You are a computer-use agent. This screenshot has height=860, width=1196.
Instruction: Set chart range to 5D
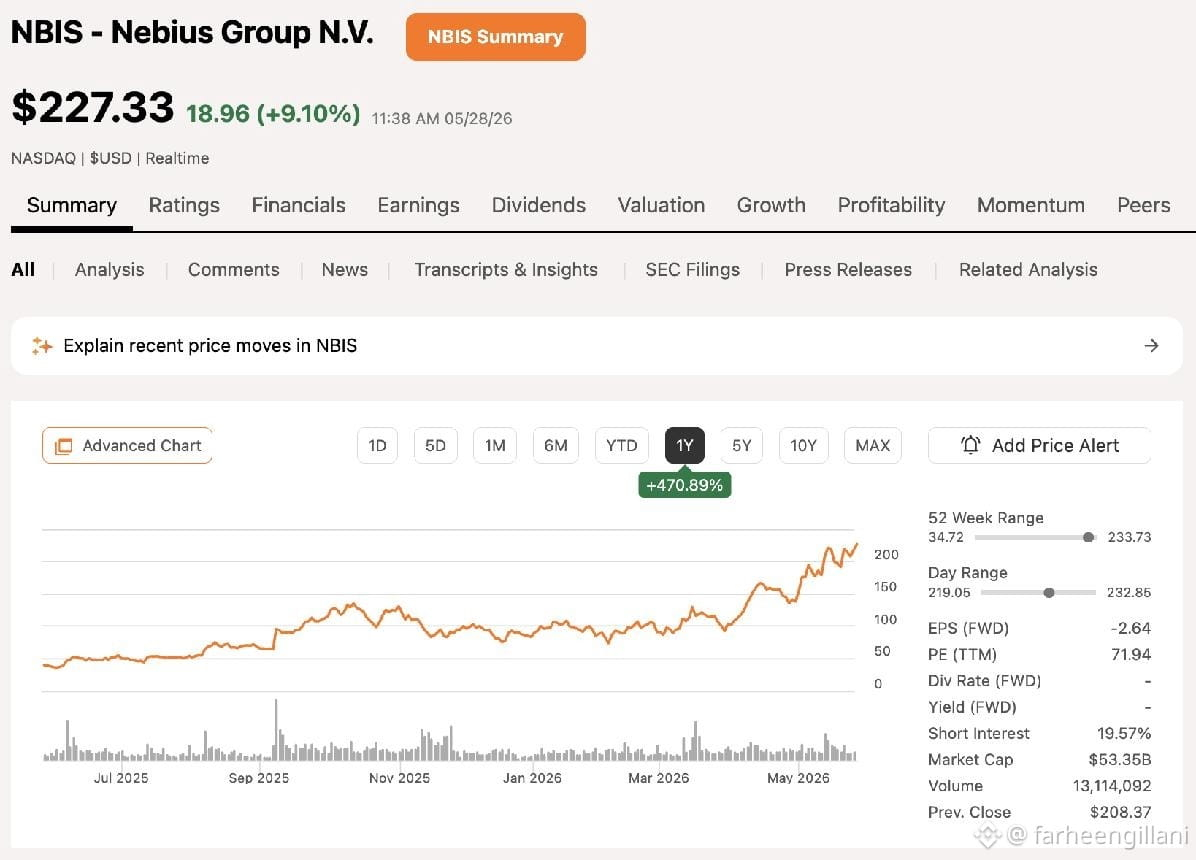436,446
